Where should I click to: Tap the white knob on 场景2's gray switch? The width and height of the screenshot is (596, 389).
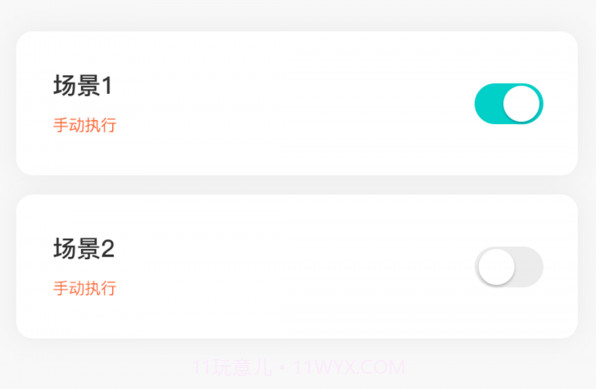click(x=496, y=267)
